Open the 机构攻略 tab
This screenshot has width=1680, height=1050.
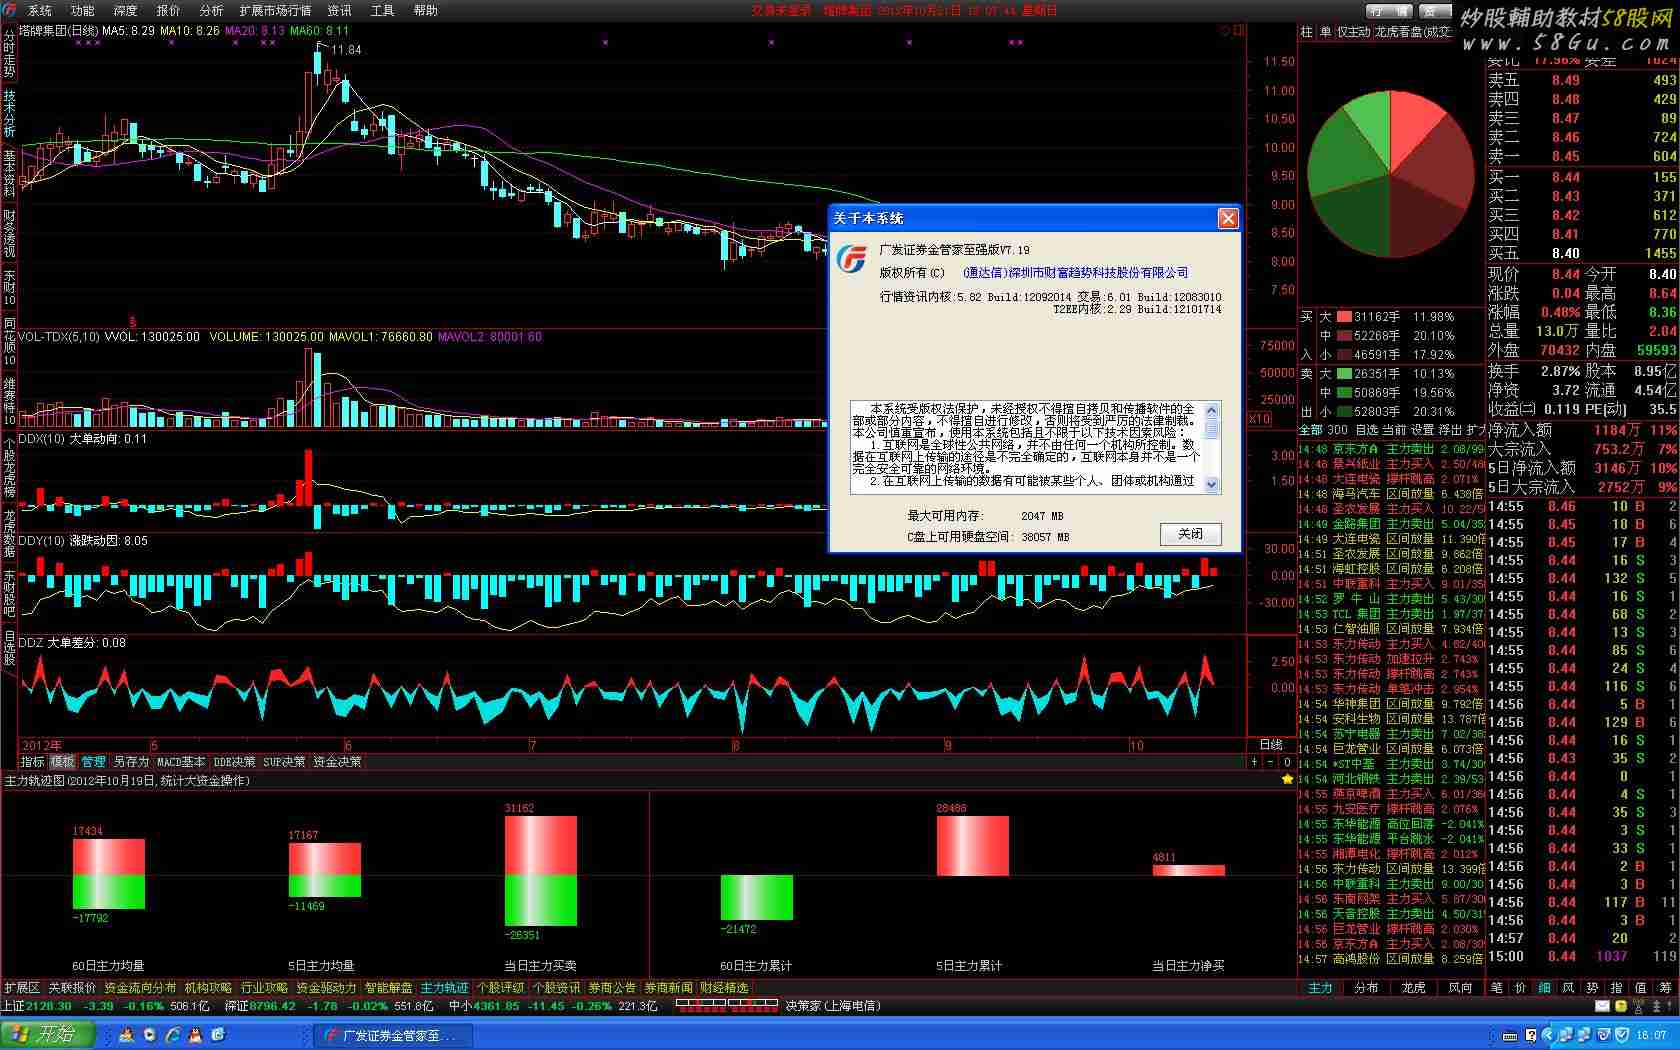pos(208,988)
